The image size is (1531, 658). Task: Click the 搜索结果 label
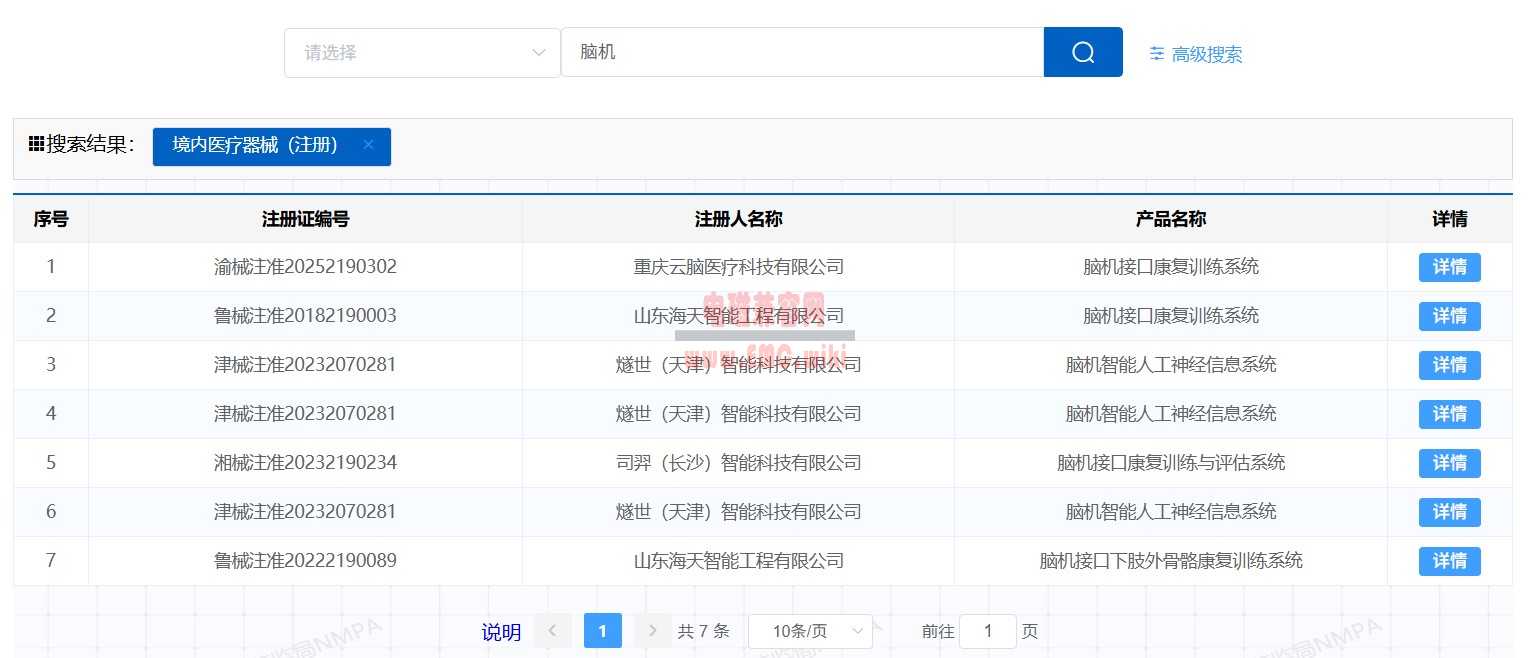tap(90, 145)
